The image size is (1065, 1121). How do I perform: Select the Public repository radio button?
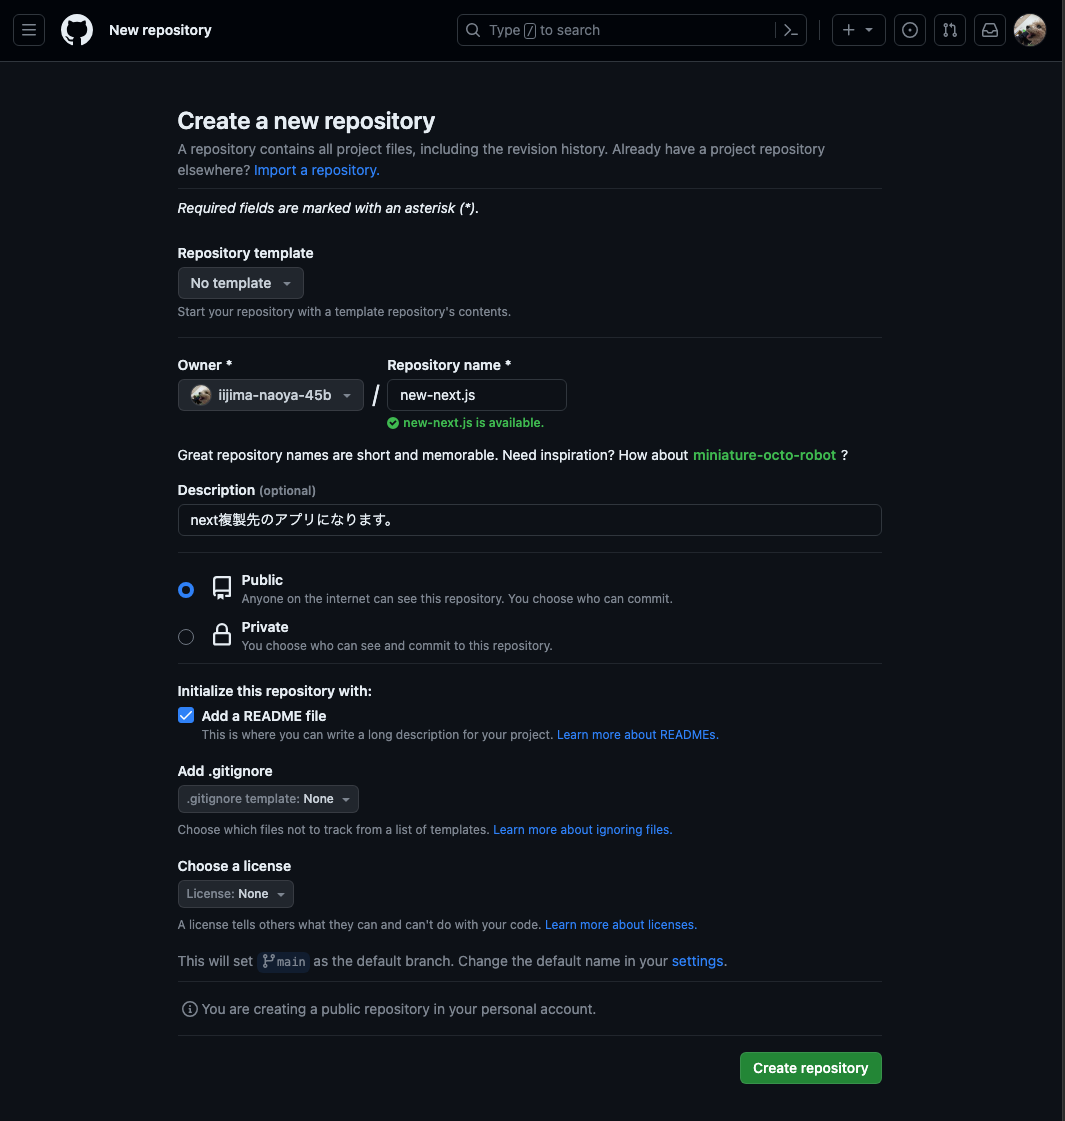(185, 590)
